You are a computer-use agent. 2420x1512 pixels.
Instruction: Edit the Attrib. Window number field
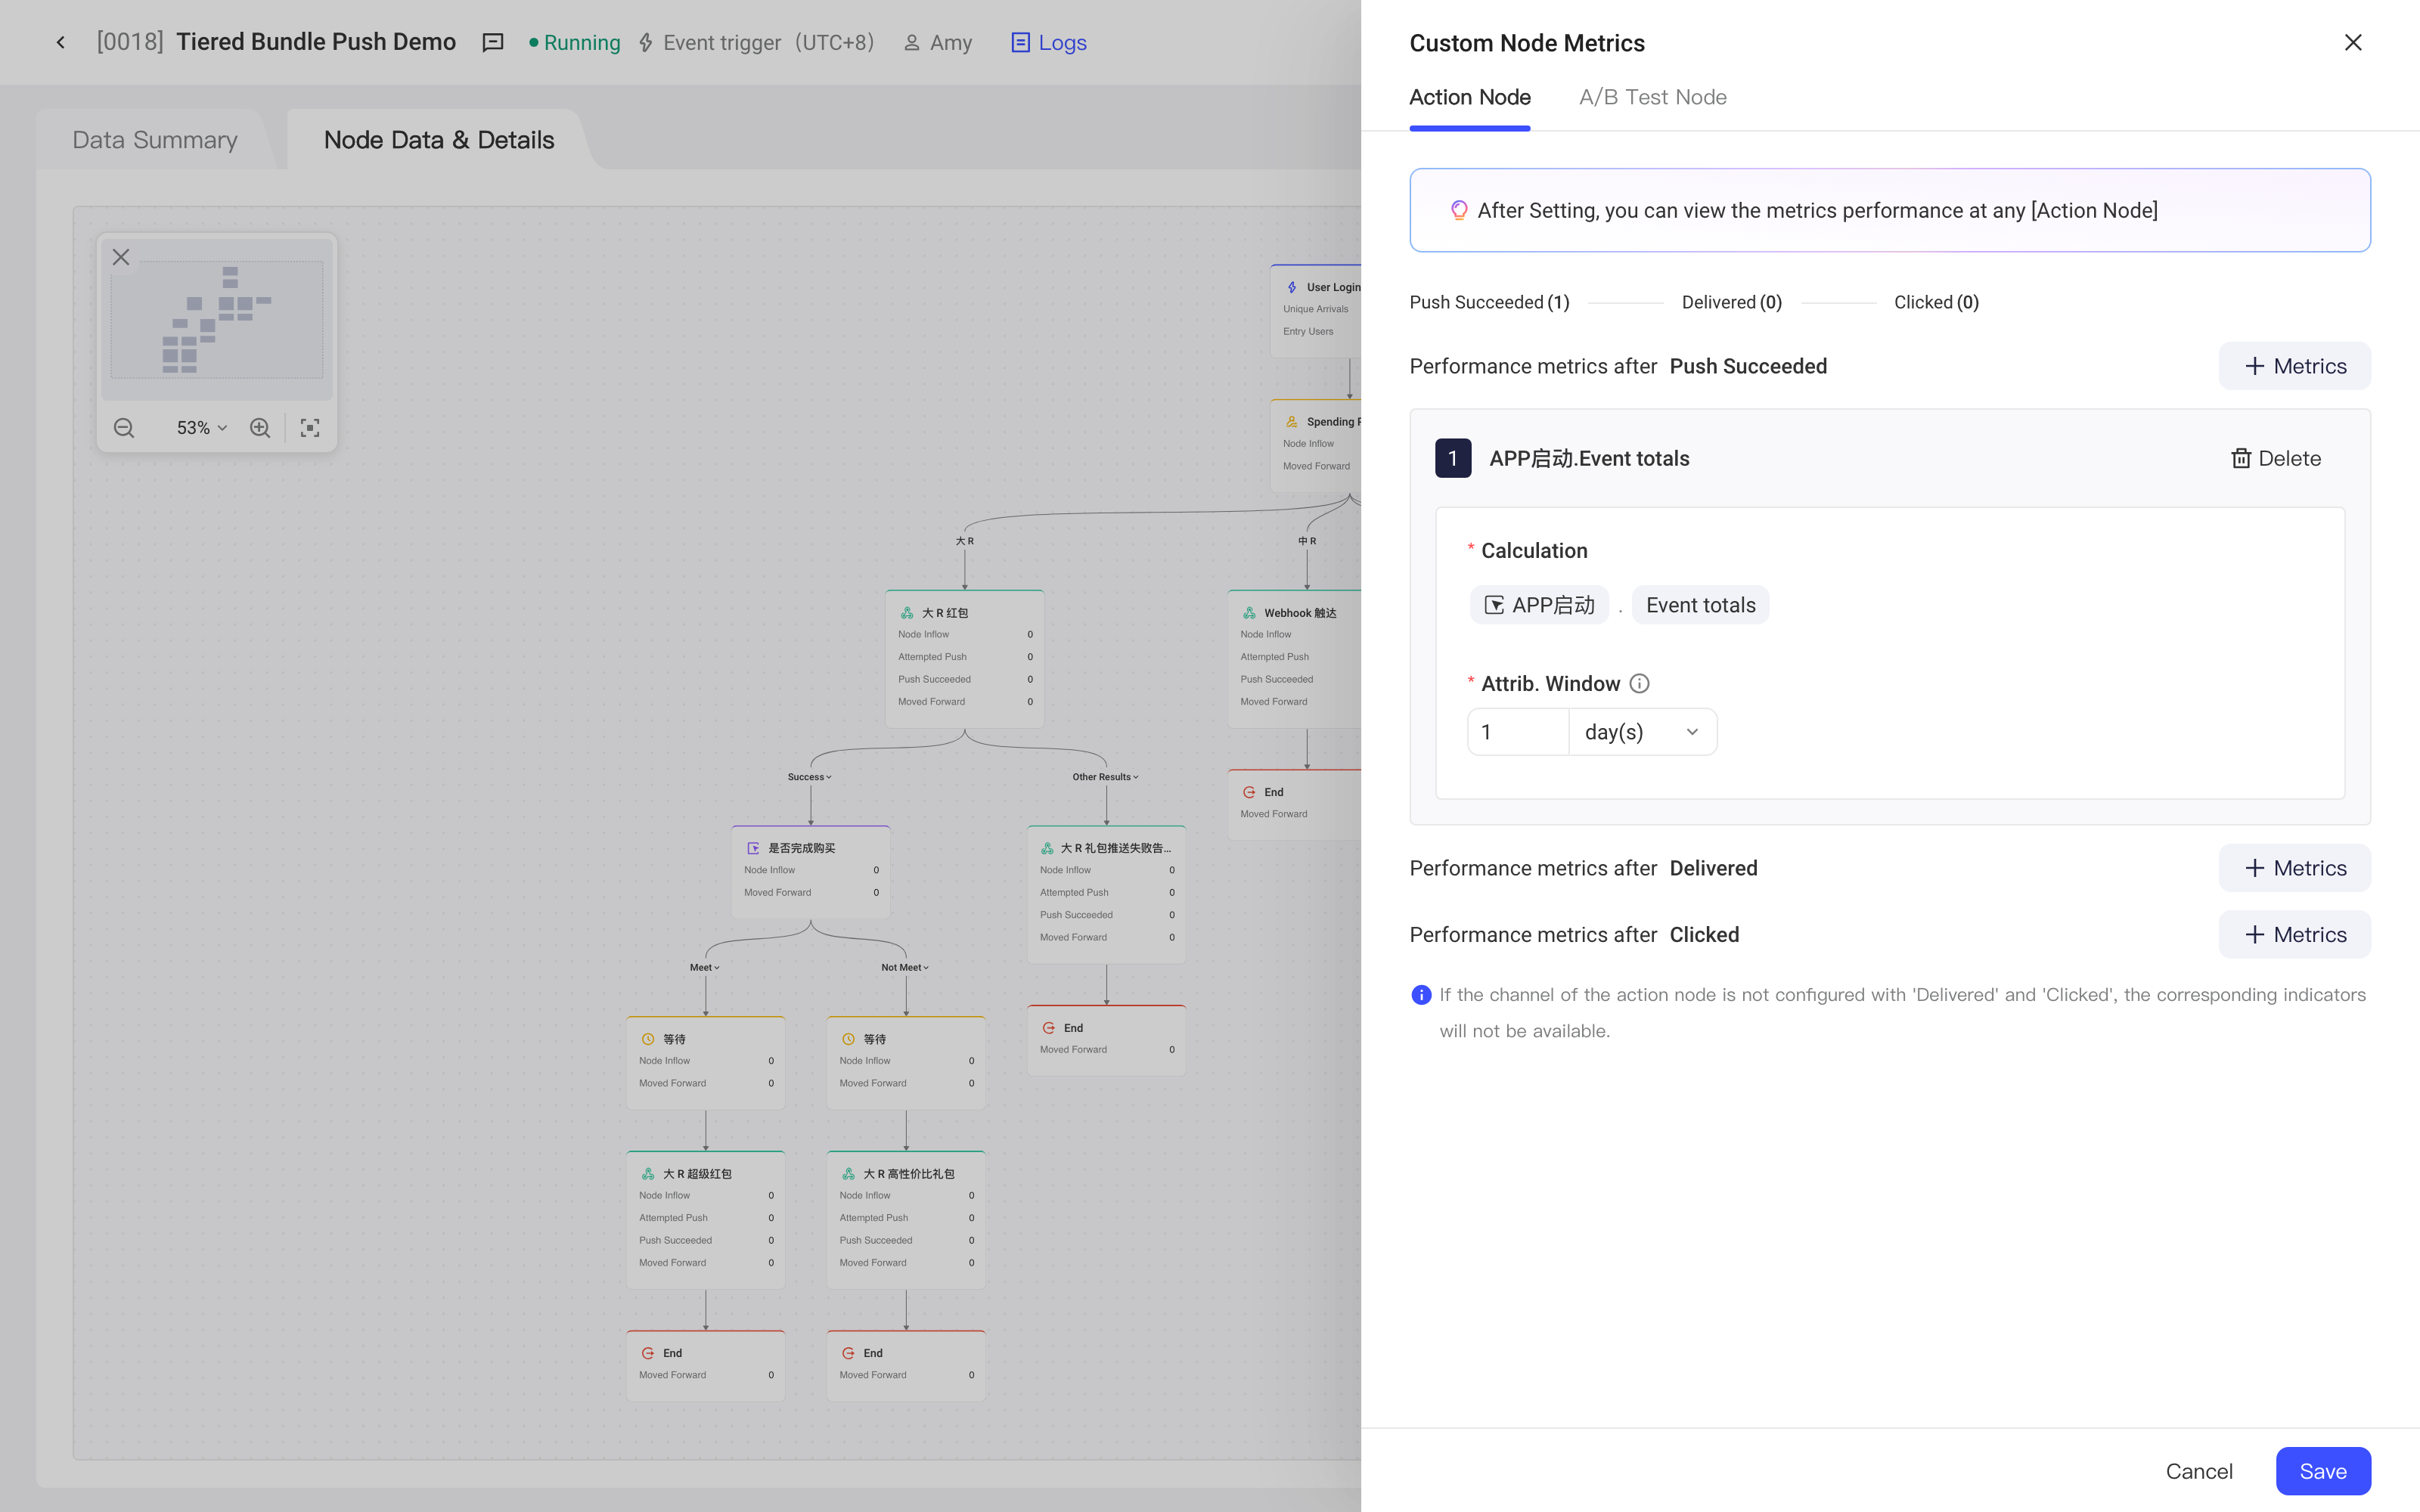point(1518,732)
